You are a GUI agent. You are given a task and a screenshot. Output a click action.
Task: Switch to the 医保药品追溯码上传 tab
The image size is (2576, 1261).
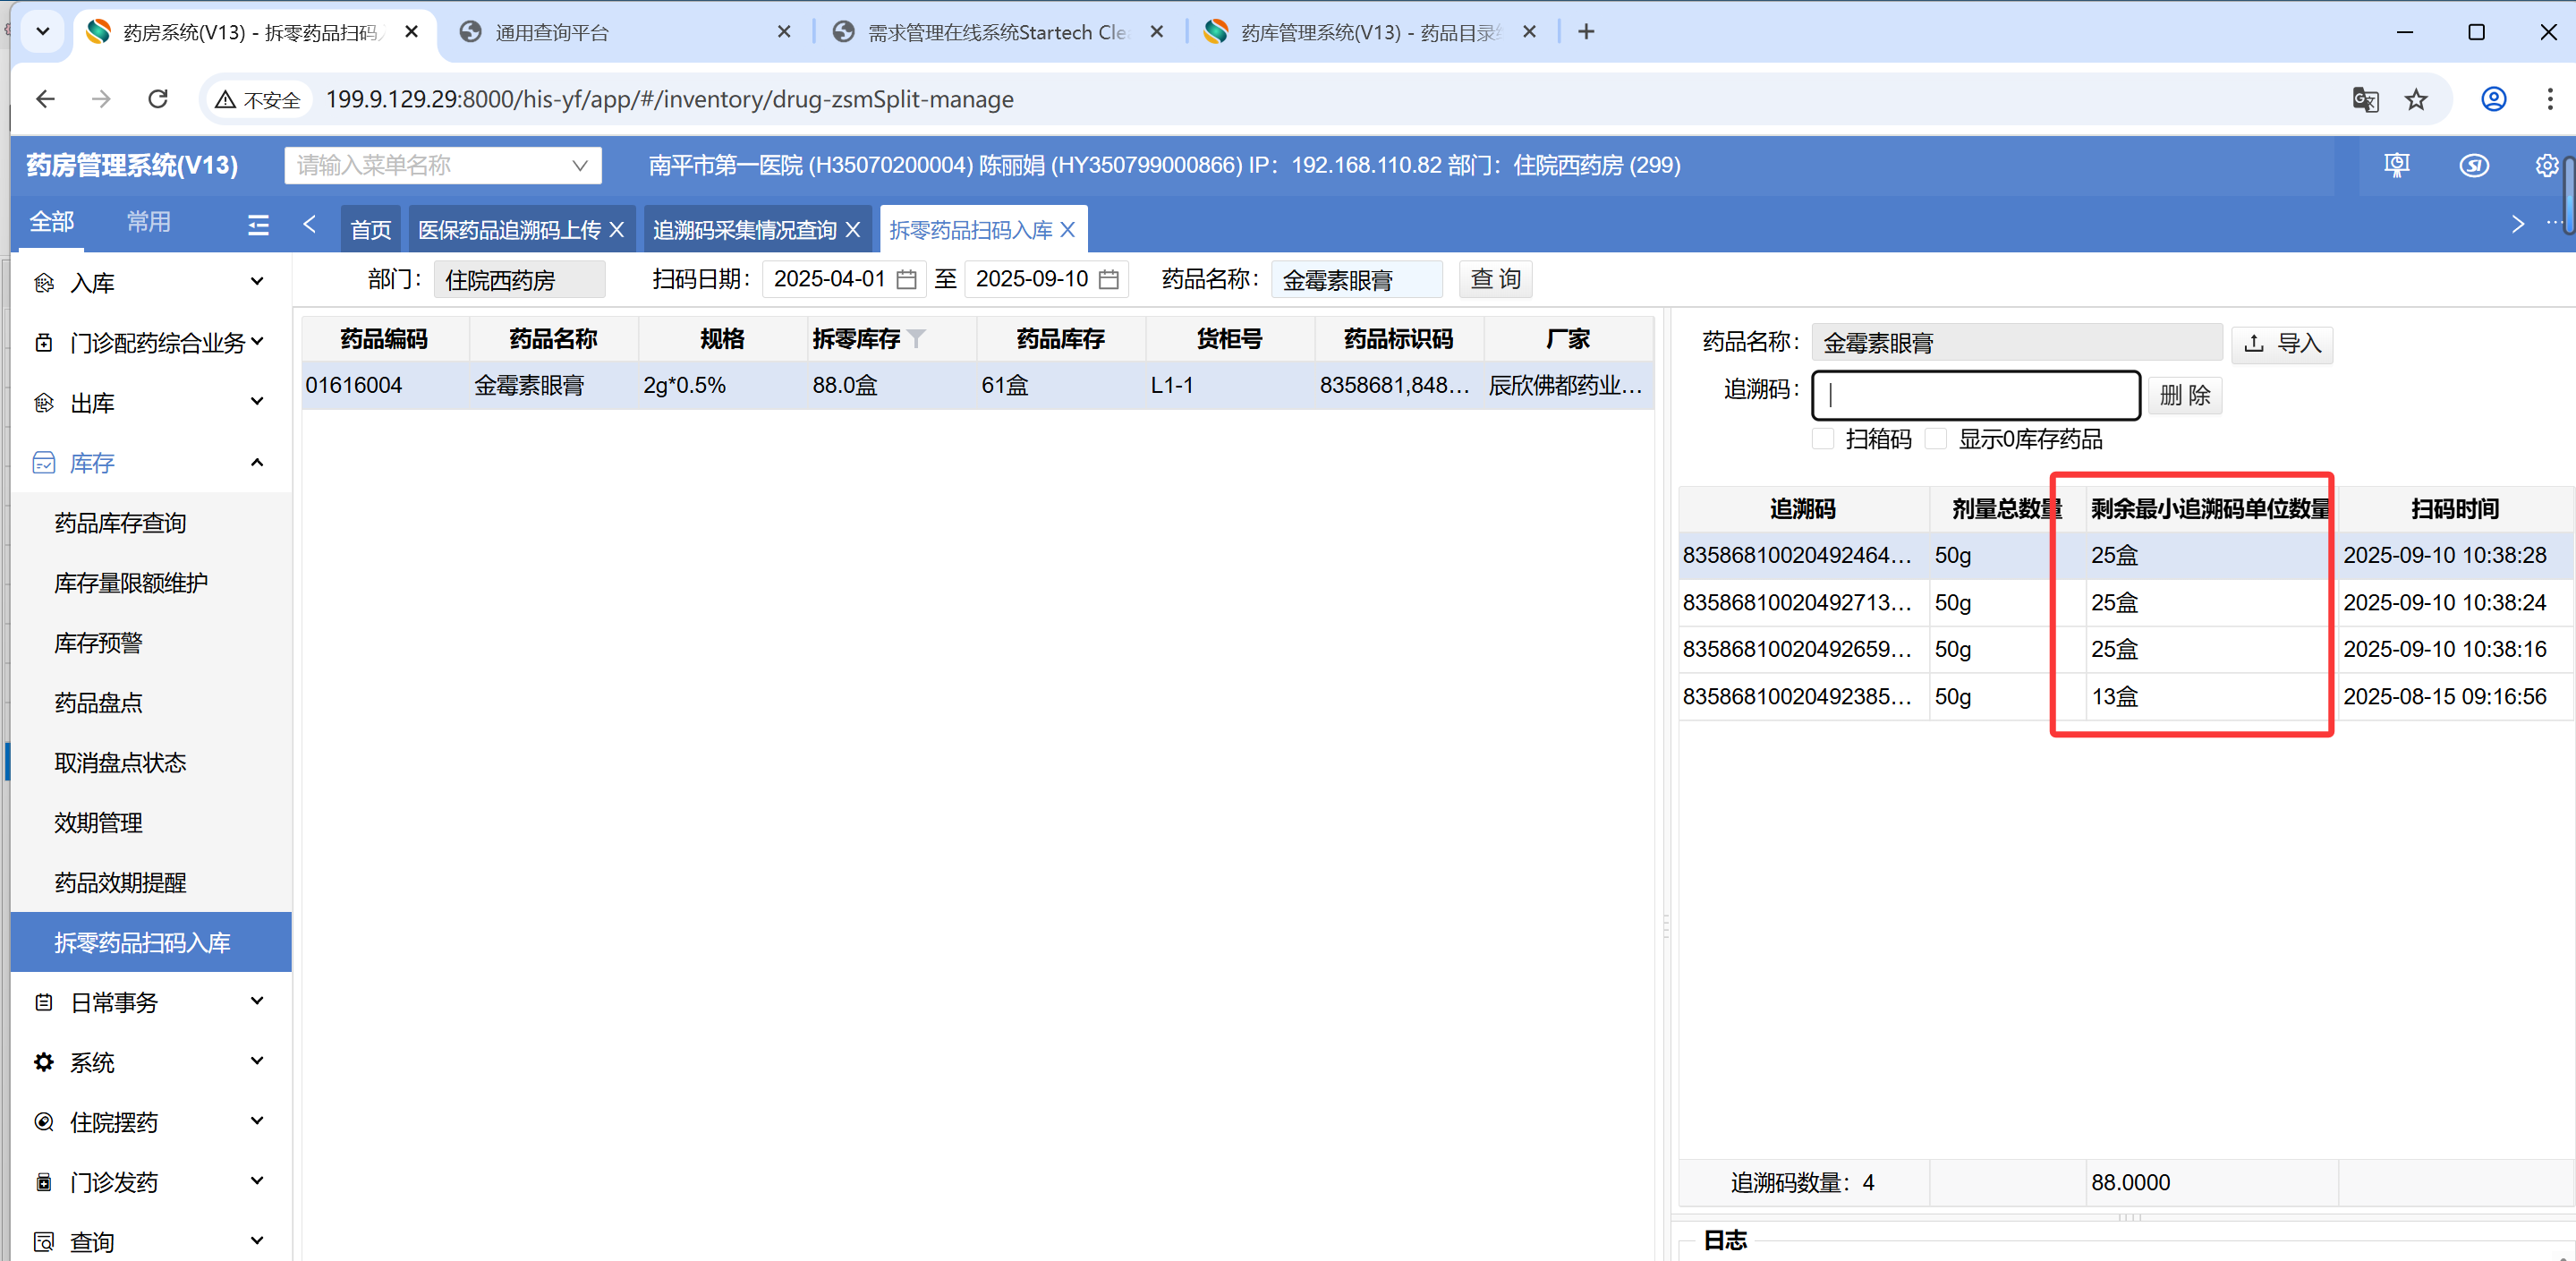tap(508, 230)
